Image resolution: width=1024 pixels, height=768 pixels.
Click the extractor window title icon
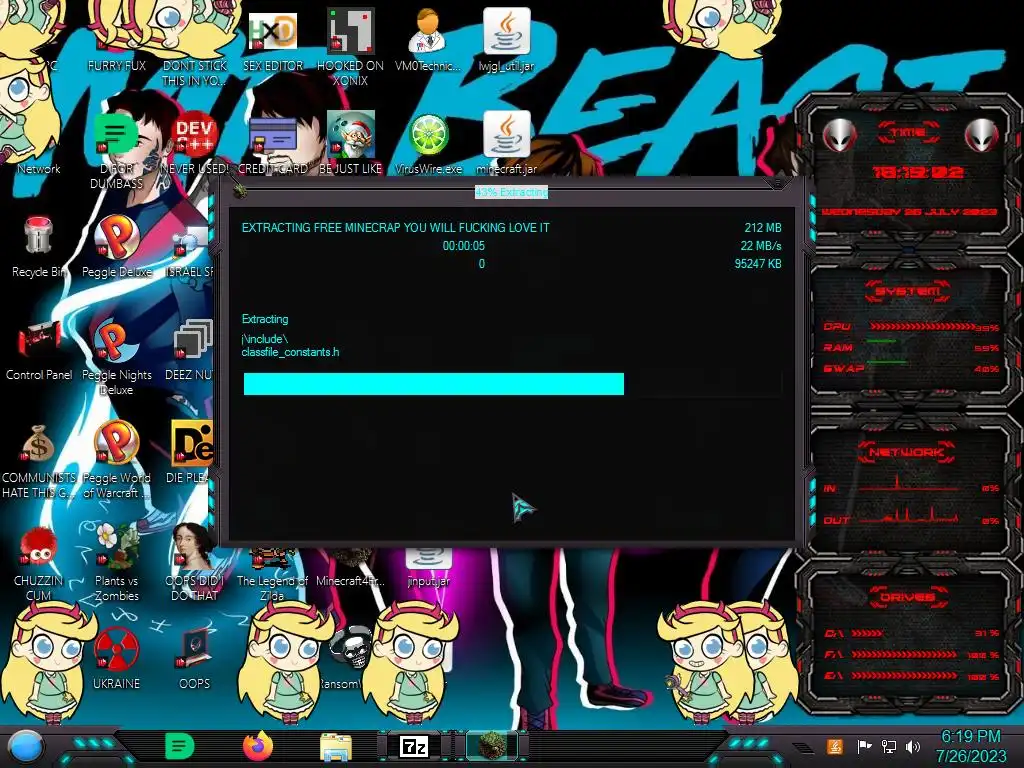point(240,191)
